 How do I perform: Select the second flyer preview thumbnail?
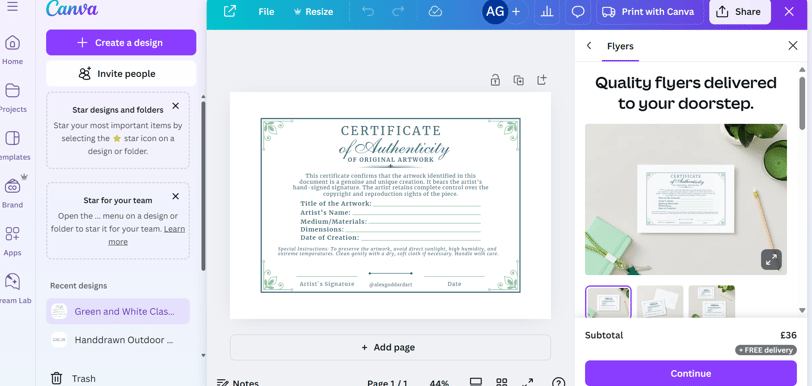pyautogui.click(x=660, y=302)
